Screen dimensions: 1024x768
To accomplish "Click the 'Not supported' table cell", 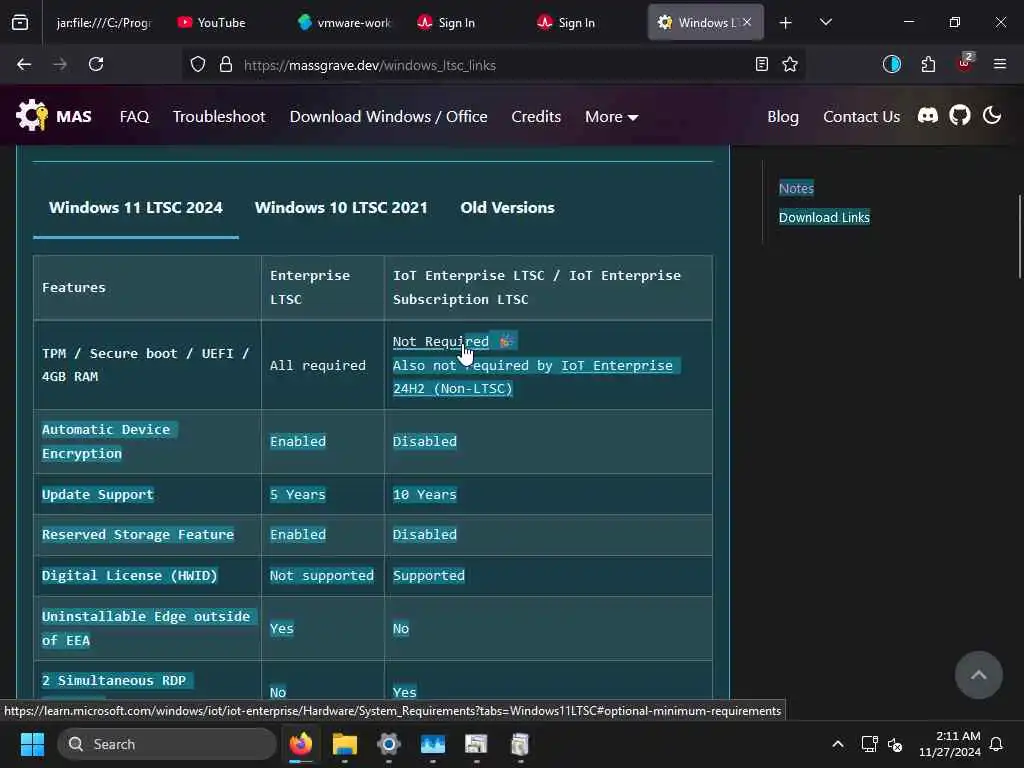I will coord(322,575).
